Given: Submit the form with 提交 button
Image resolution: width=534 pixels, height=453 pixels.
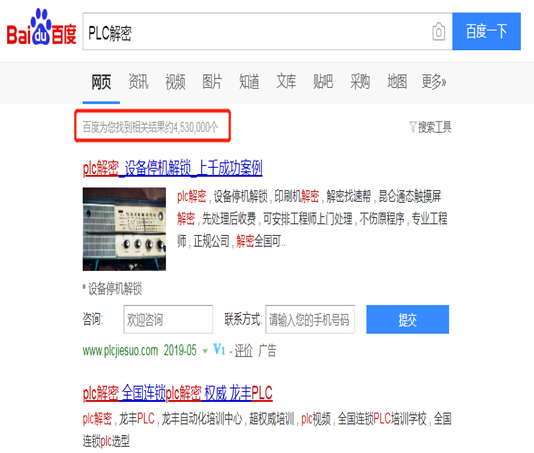Looking at the screenshot, I should coord(408,319).
